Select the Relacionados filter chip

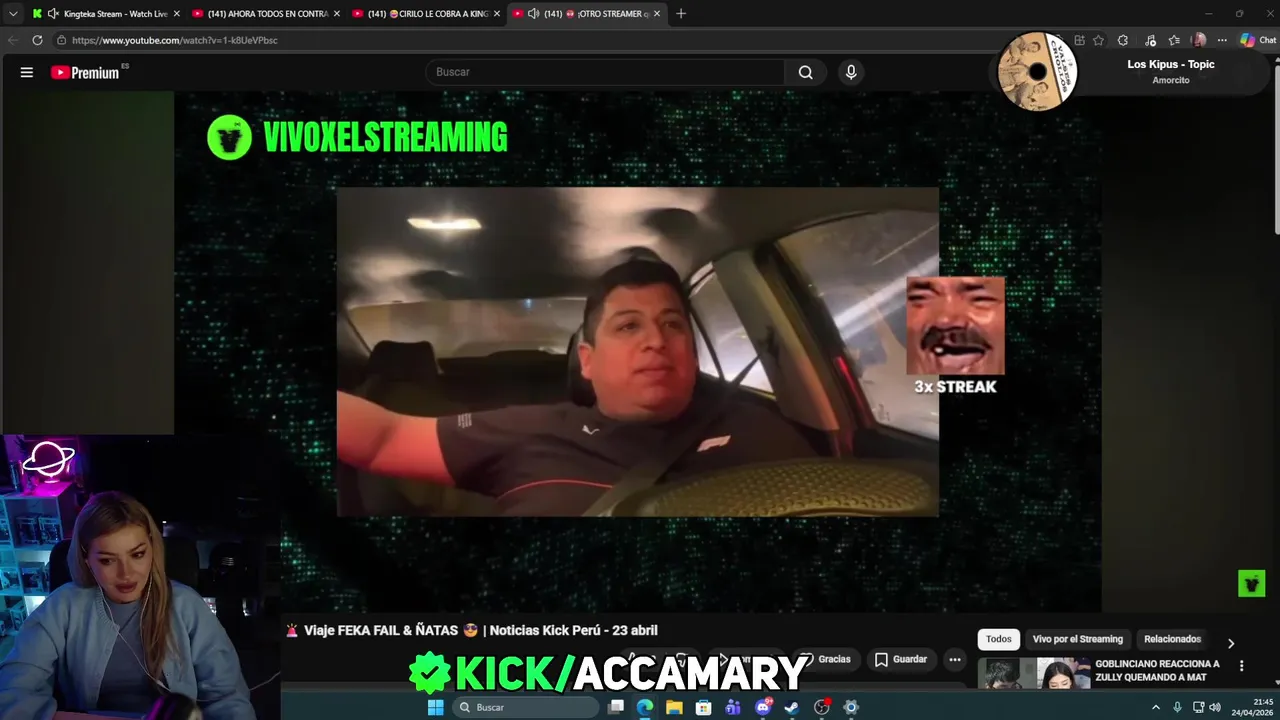click(x=1172, y=639)
